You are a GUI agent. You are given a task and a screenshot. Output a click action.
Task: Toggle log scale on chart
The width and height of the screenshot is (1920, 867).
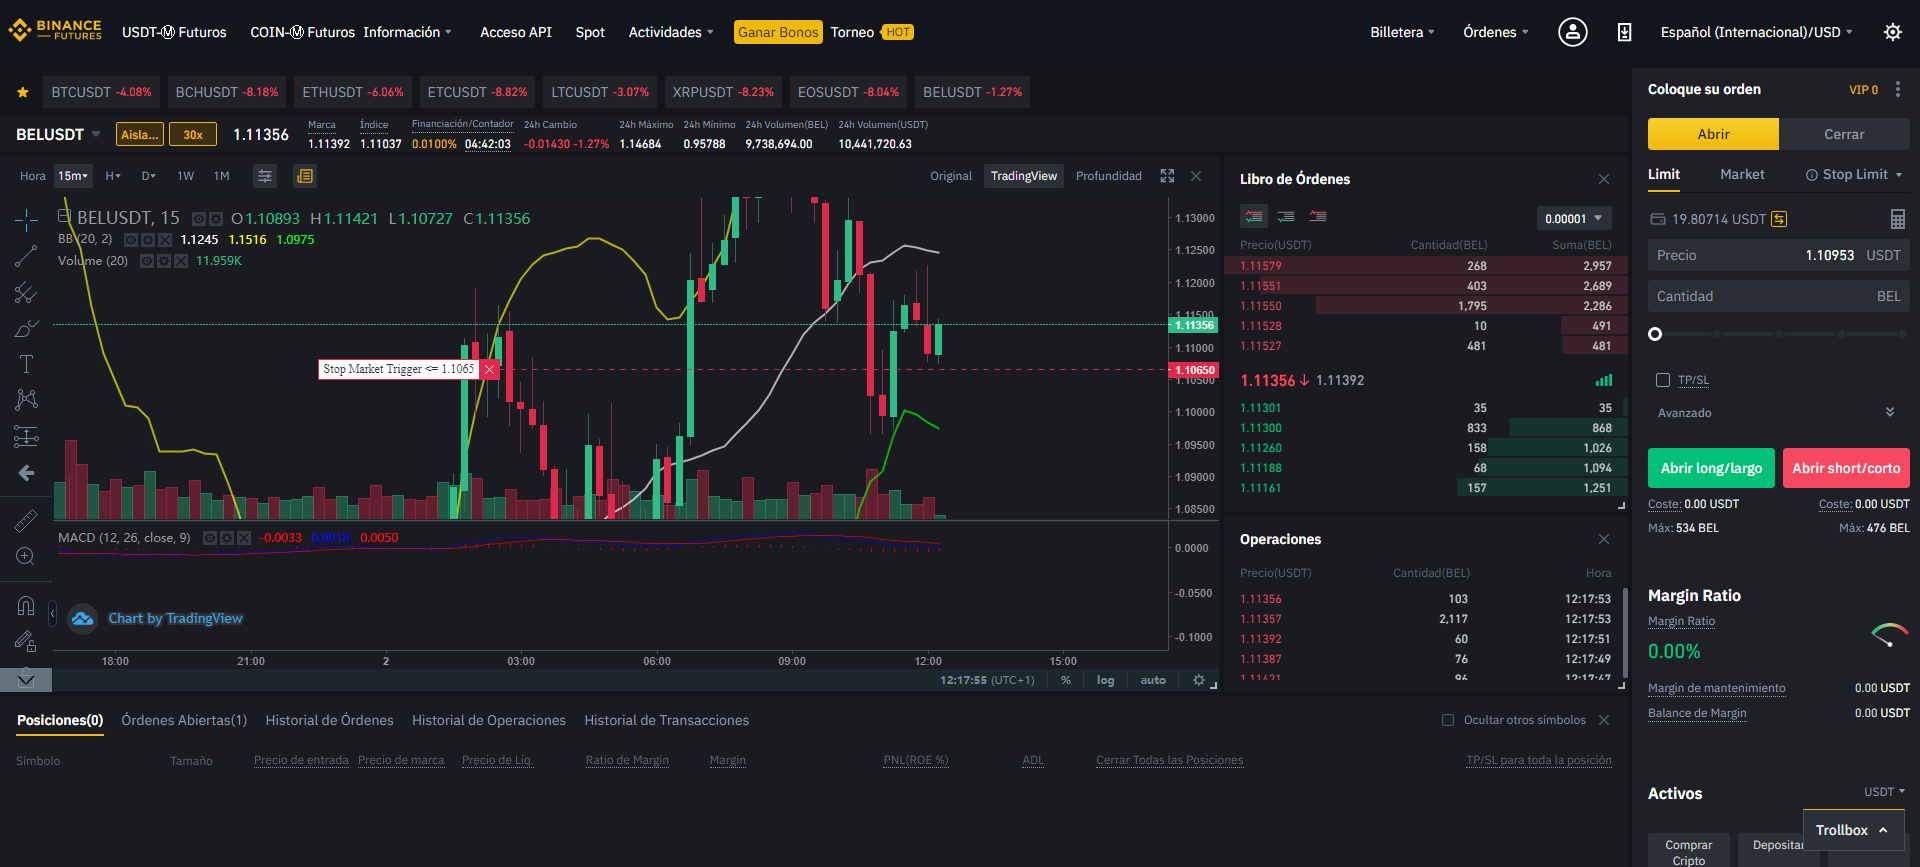1105,680
